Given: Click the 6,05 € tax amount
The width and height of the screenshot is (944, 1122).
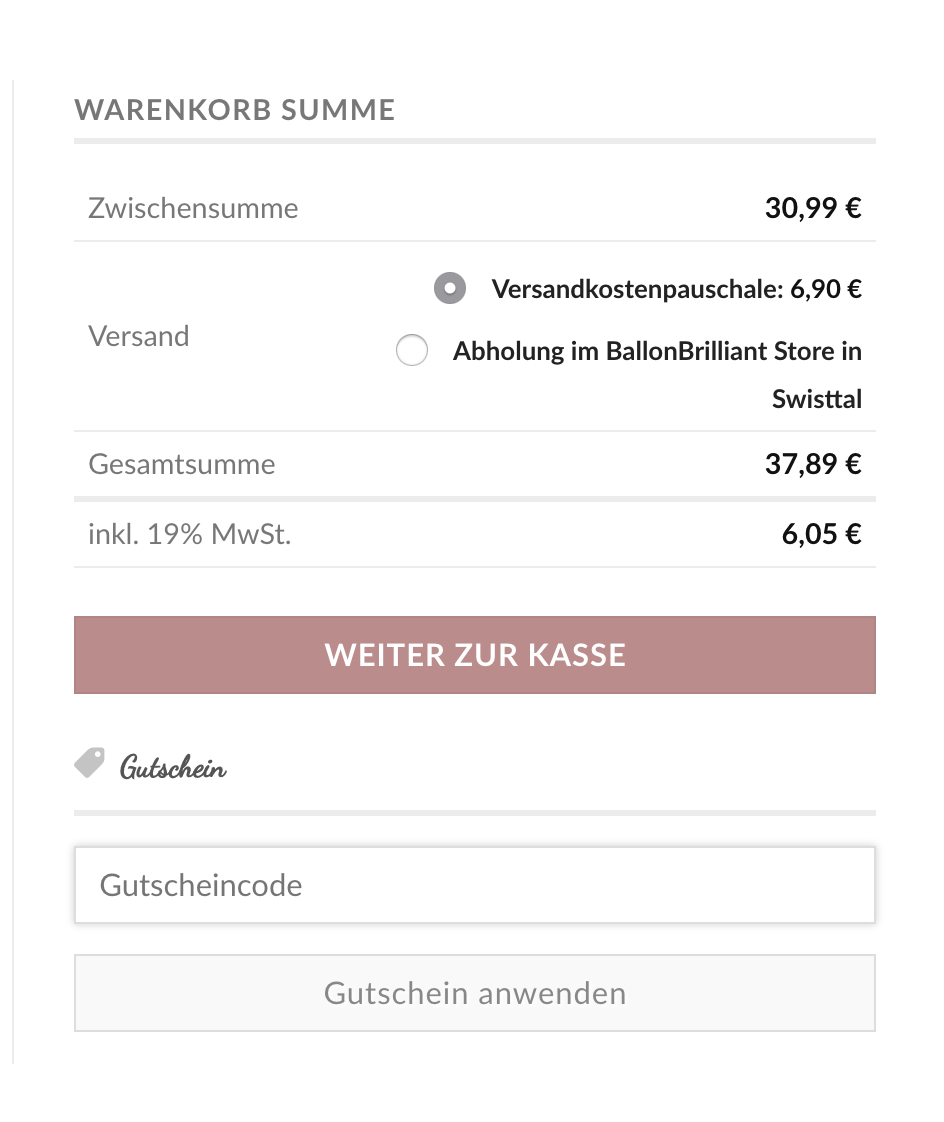Looking at the screenshot, I should (821, 533).
